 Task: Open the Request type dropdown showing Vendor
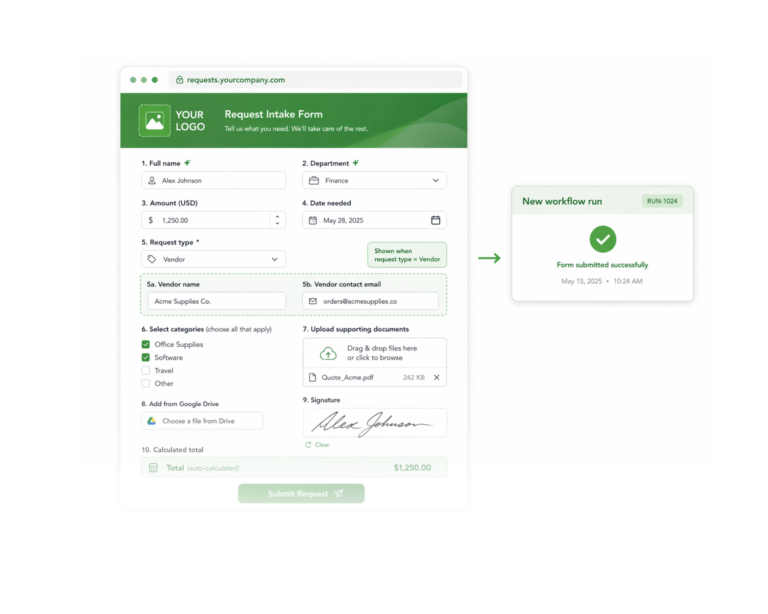click(214, 259)
